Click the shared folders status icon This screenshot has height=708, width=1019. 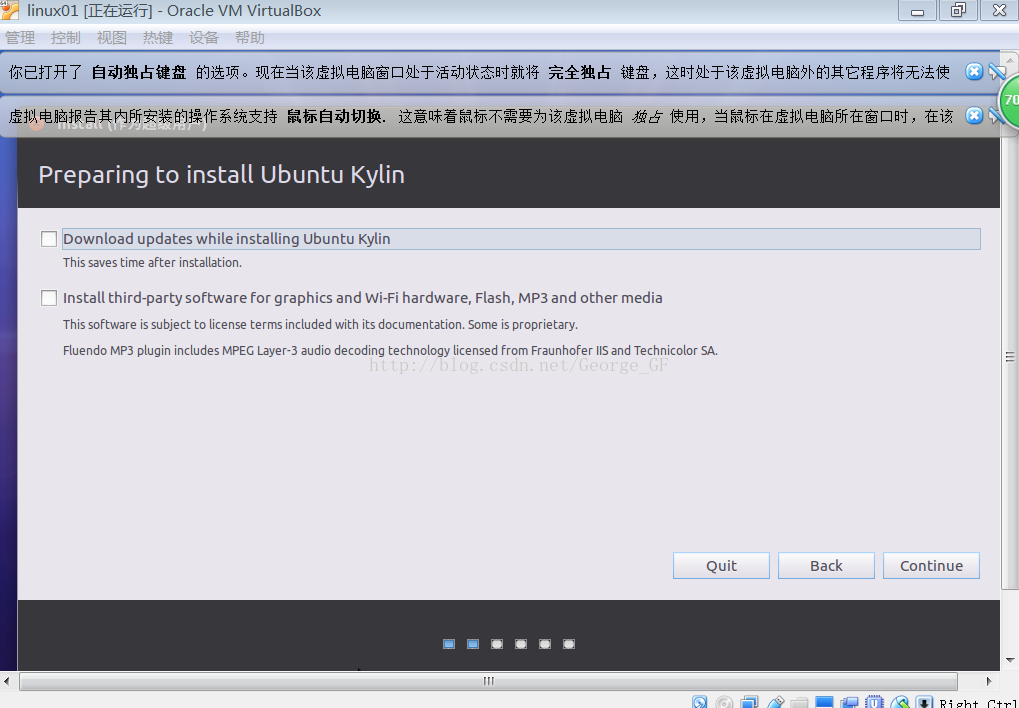799,702
